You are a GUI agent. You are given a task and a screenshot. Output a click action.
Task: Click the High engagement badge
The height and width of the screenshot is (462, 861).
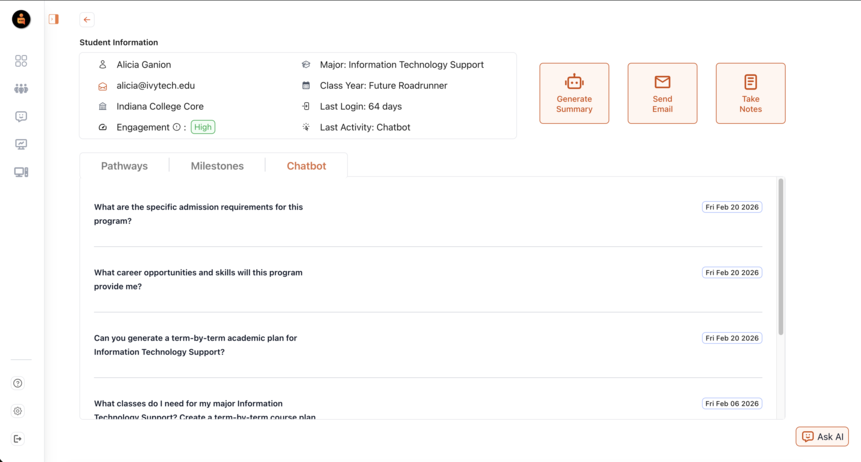coord(203,127)
